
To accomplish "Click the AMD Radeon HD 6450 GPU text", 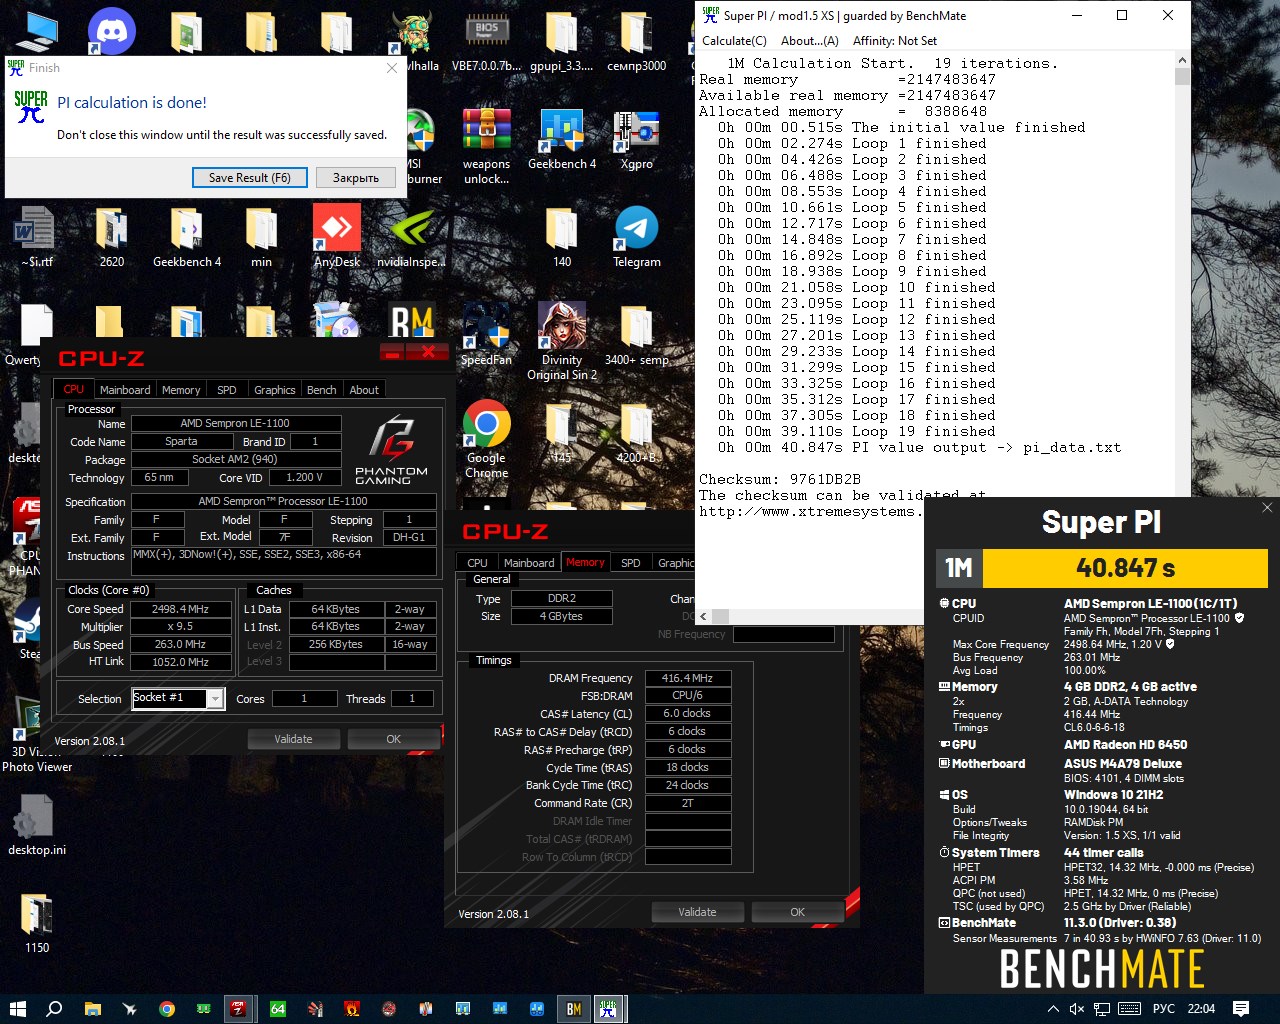I will point(1126,745).
